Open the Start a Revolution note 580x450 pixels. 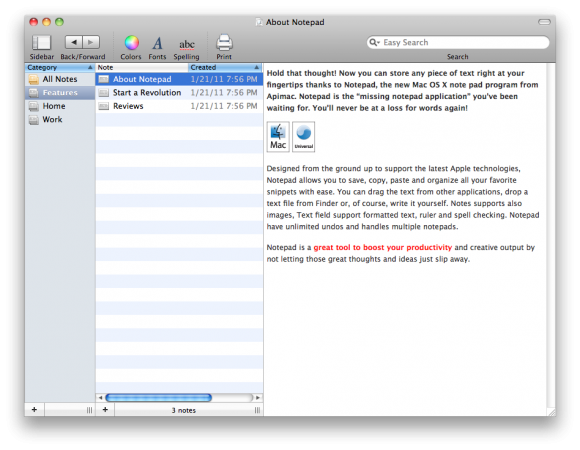click(x=179, y=92)
